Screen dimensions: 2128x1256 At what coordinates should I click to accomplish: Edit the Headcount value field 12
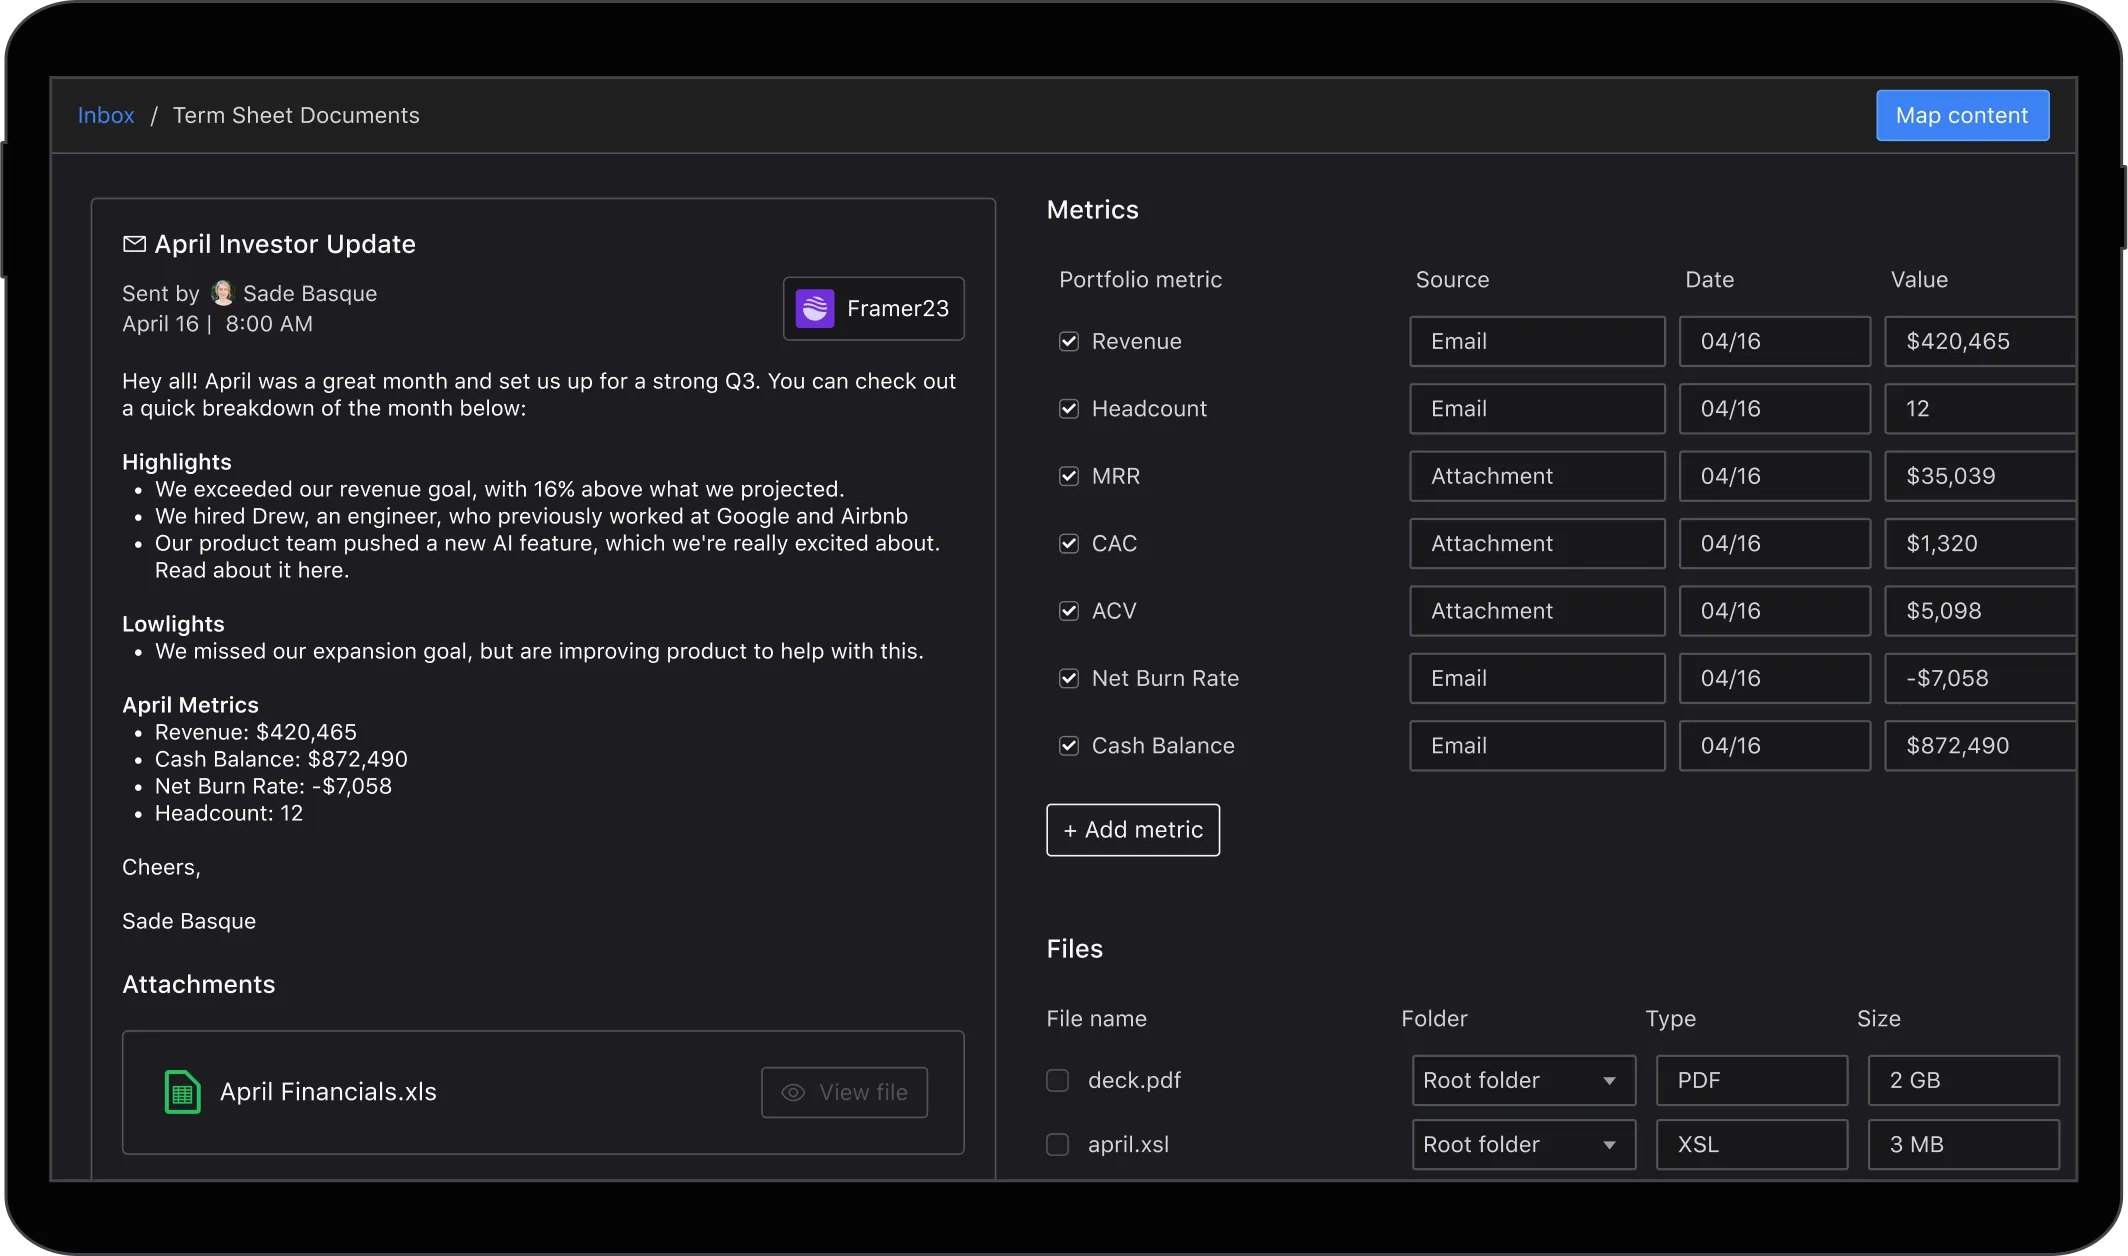coord(1980,409)
